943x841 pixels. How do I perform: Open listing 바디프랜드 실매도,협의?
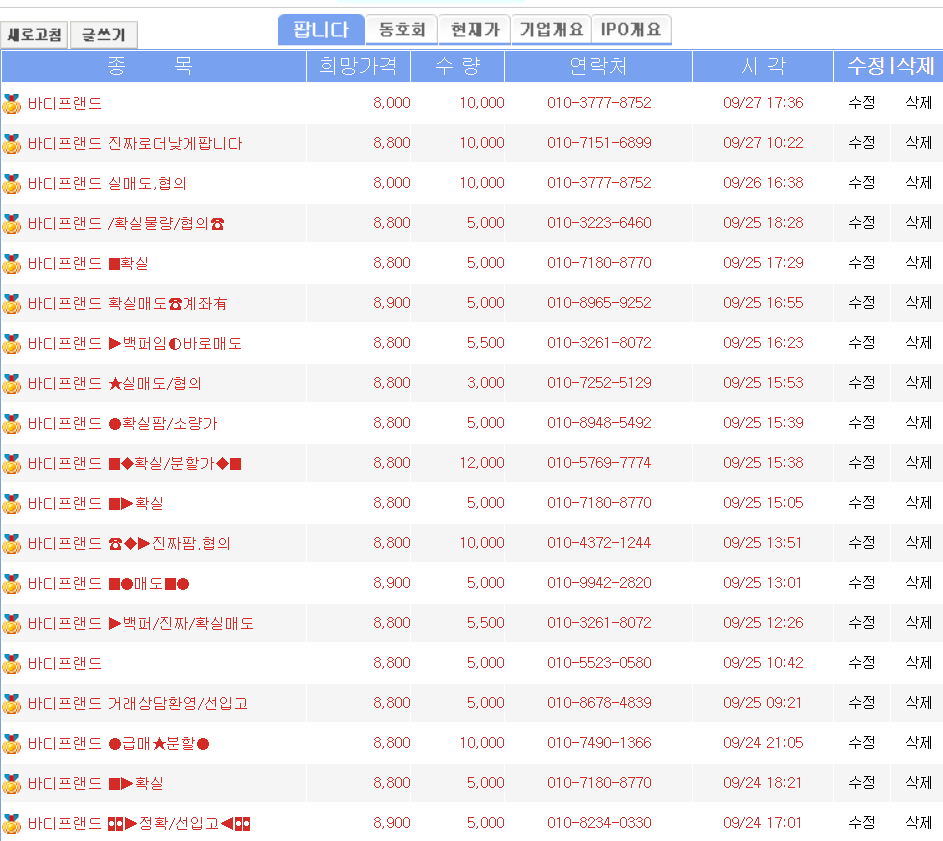[107, 183]
